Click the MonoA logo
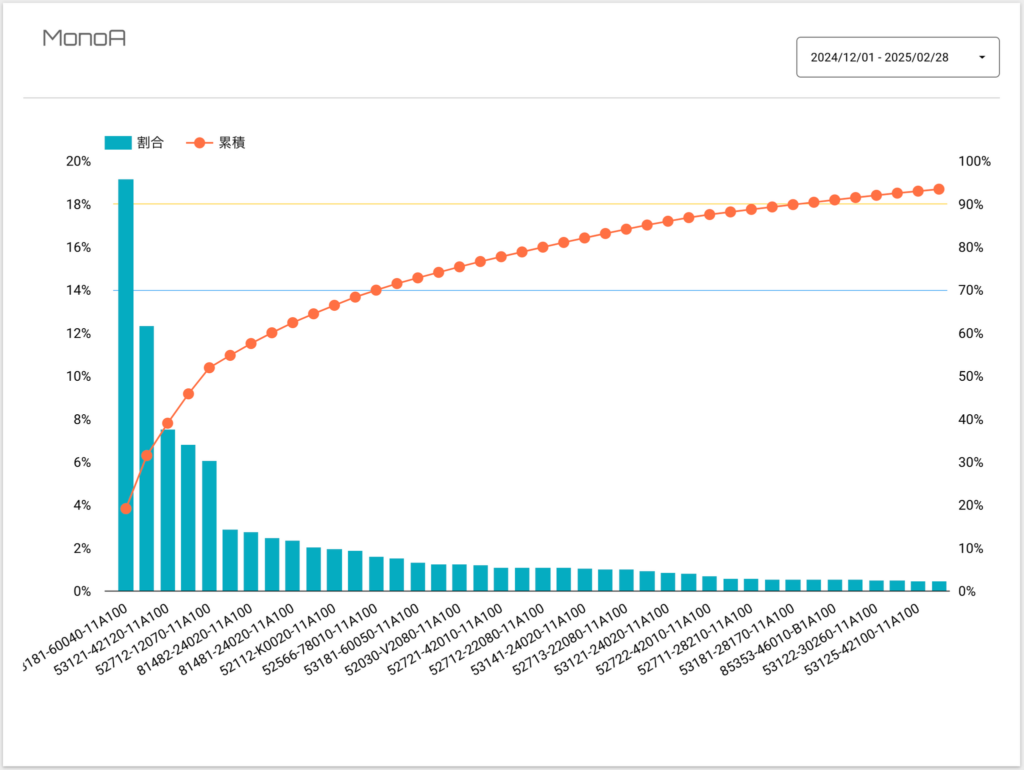Screen dimensions: 1024x770 [84, 38]
